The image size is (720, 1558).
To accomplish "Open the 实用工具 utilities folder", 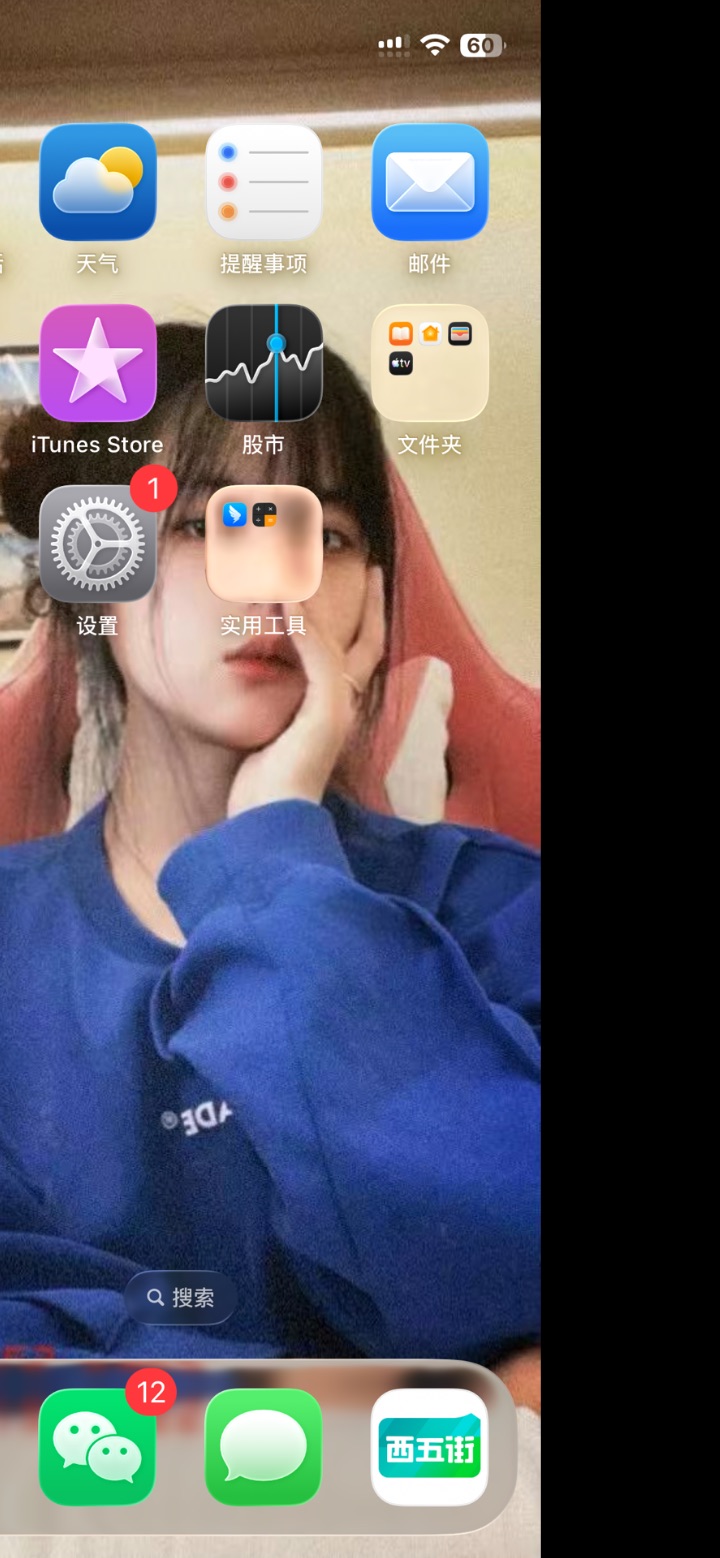I will pos(264,544).
